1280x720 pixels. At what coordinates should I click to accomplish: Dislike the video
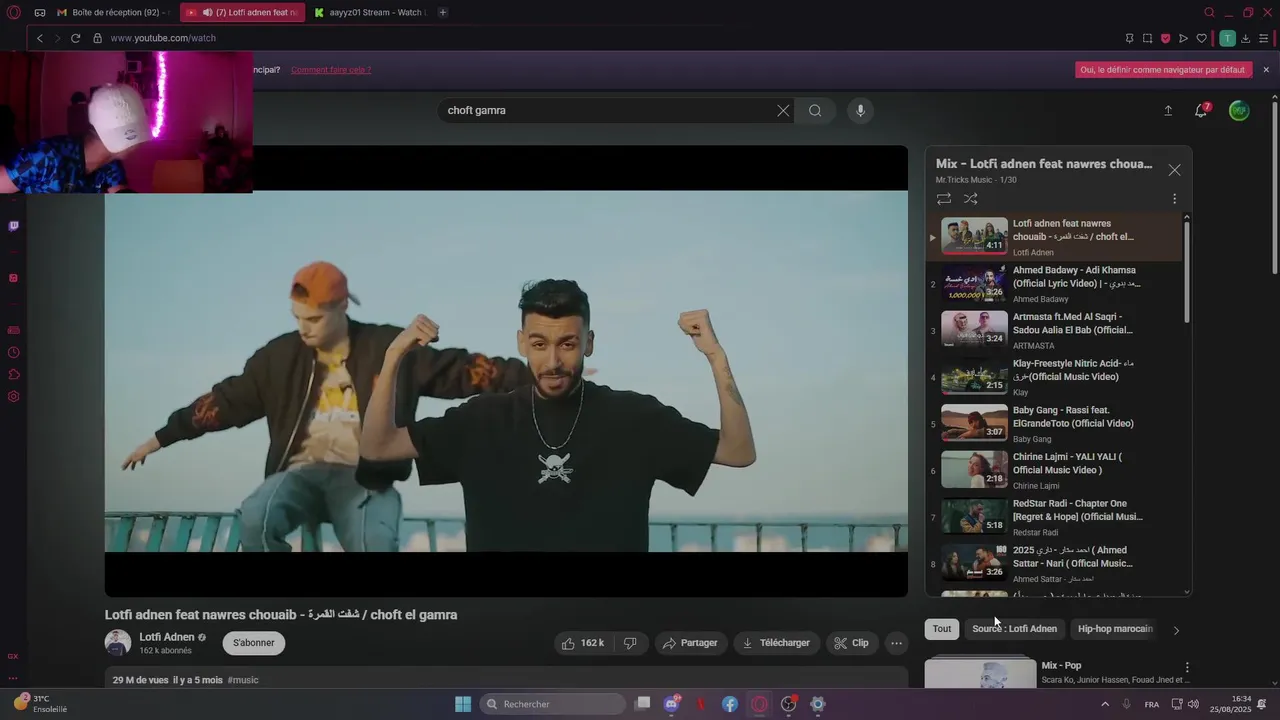(630, 643)
